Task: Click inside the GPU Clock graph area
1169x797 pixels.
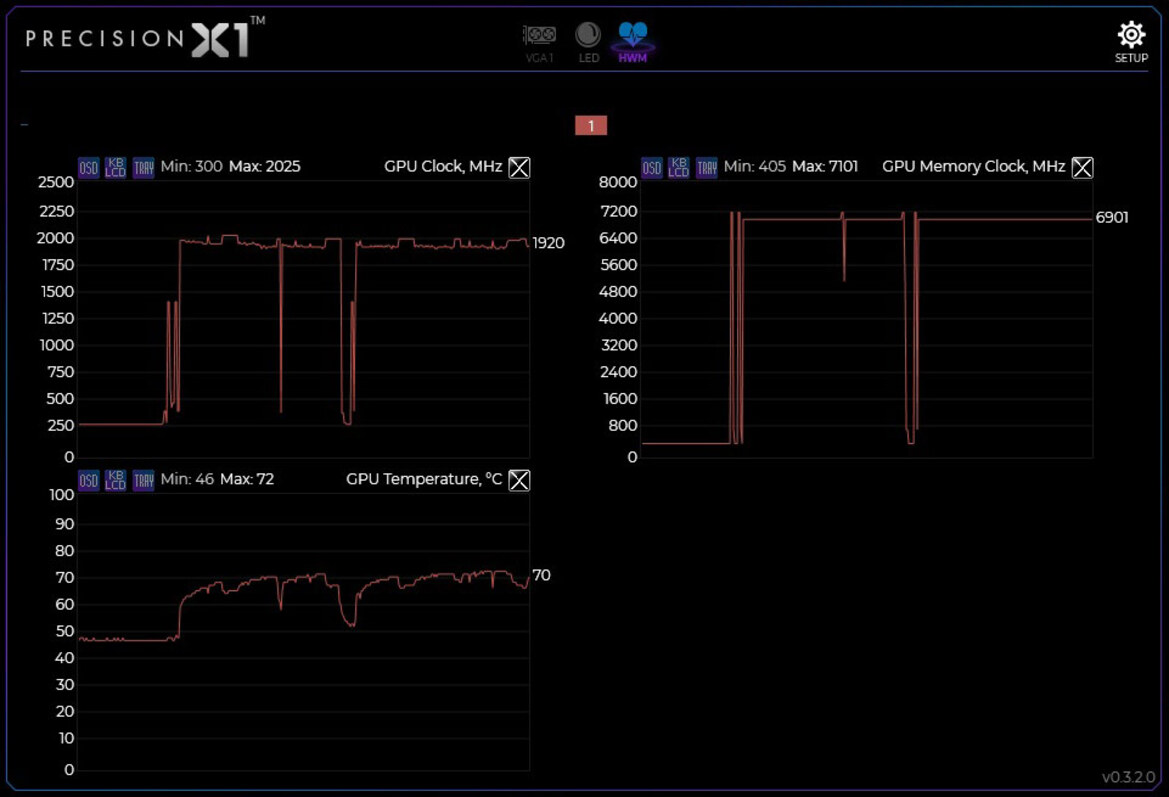Action: click(x=303, y=319)
